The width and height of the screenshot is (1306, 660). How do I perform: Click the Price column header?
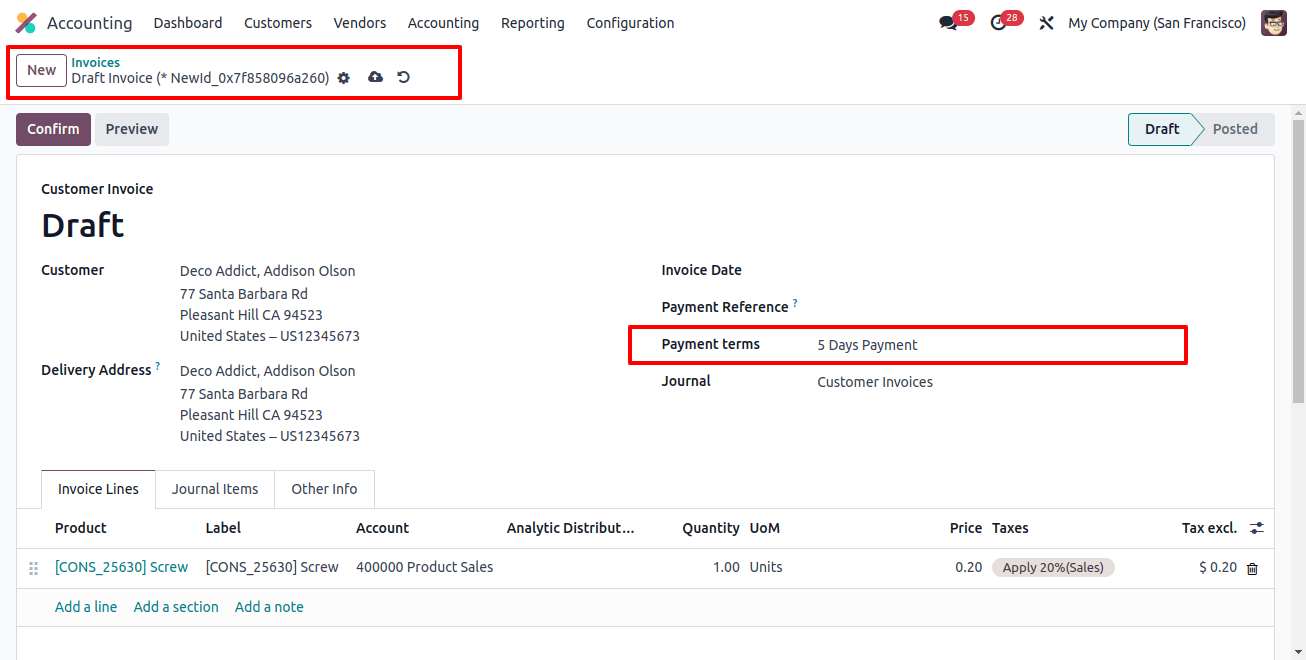(966, 528)
